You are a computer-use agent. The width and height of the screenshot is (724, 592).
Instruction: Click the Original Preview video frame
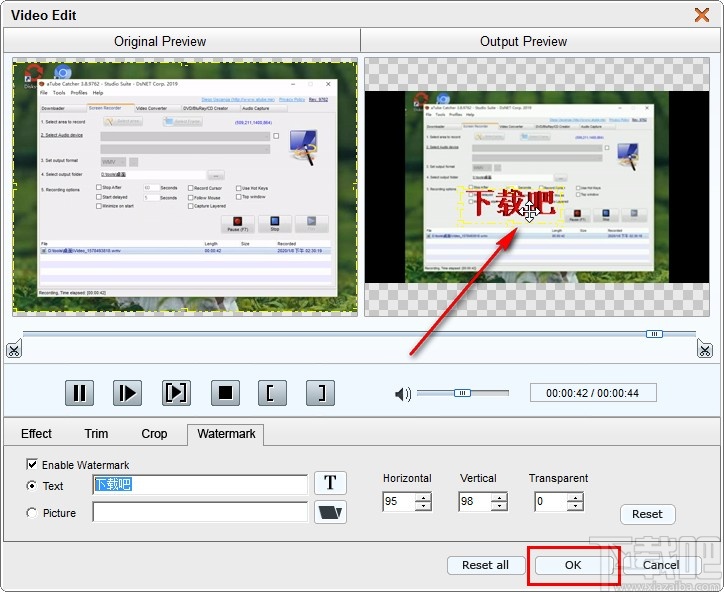click(185, 187)
